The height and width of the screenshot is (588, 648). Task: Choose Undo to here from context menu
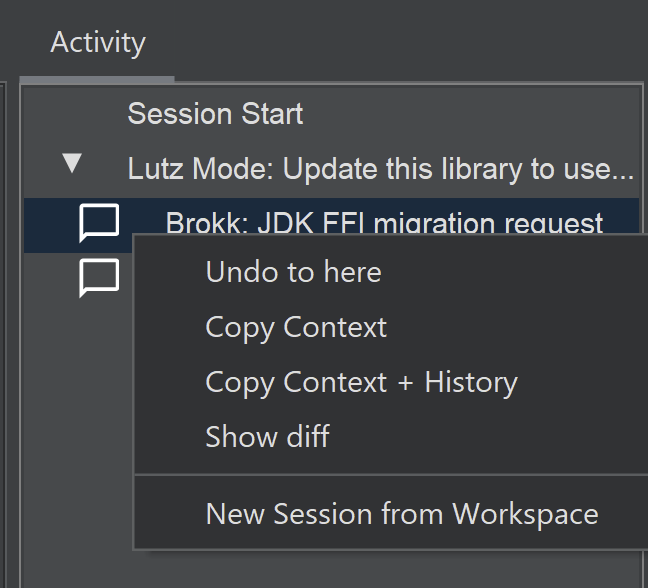pos(293,272)
